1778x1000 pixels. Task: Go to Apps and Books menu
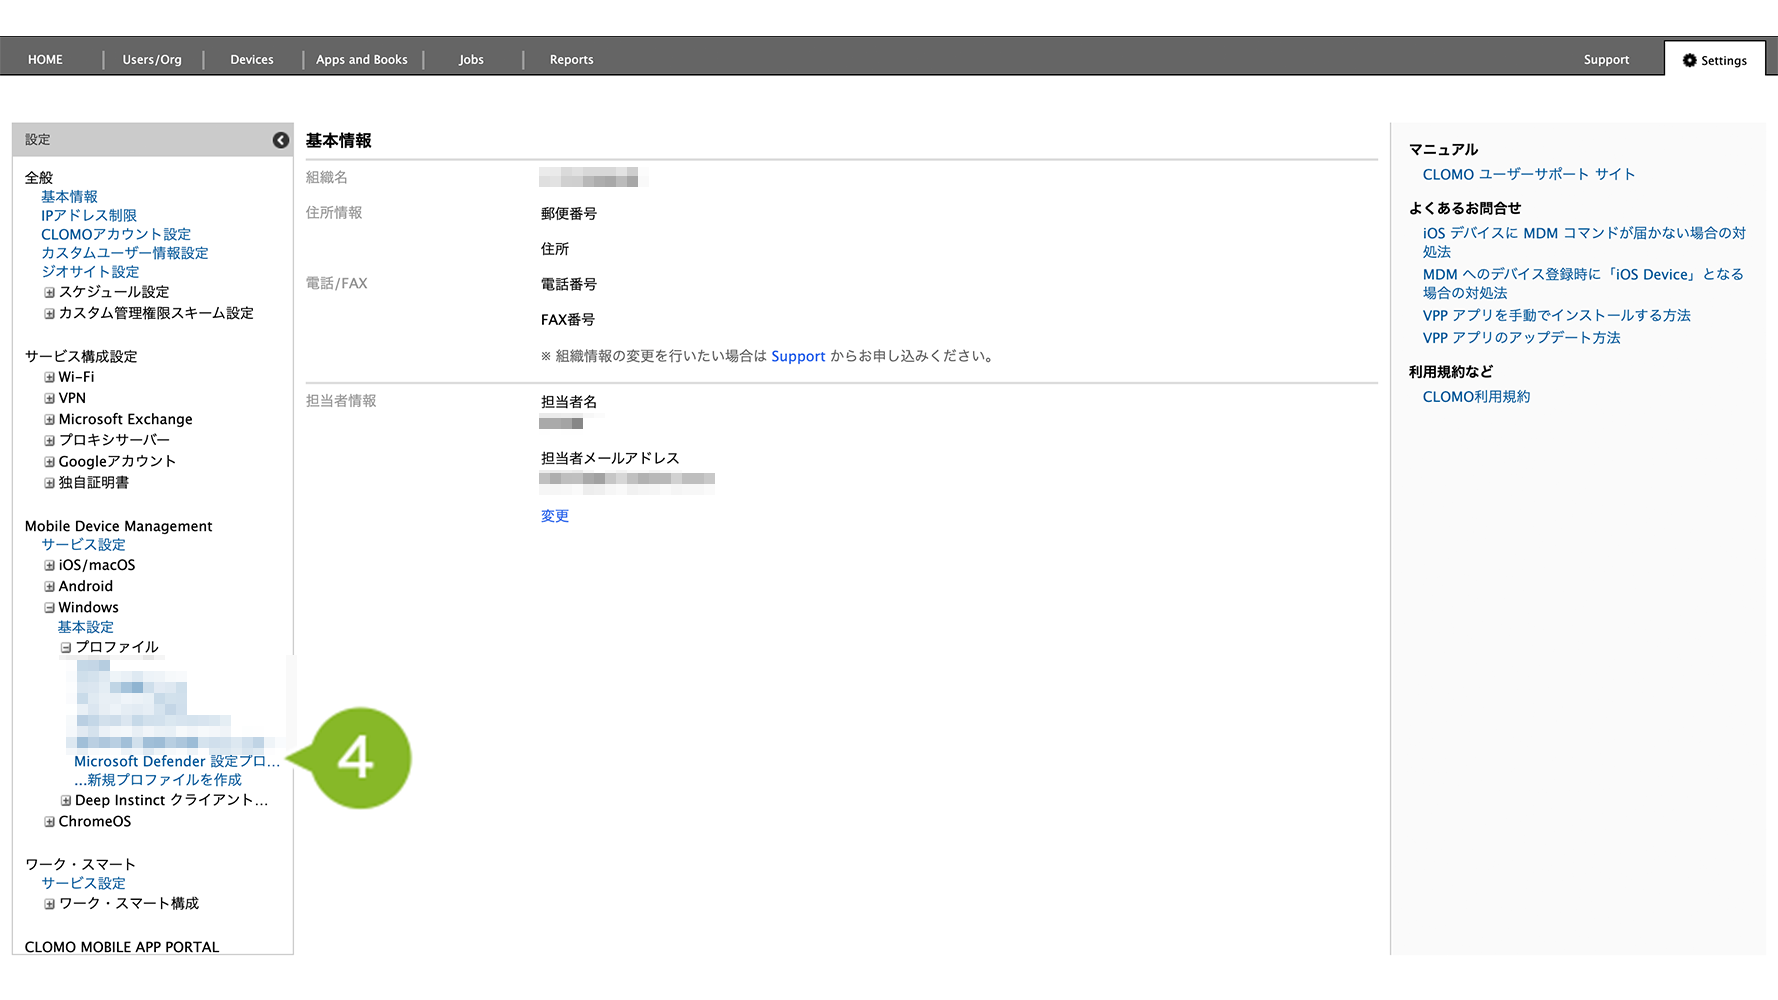coord(362,60)
